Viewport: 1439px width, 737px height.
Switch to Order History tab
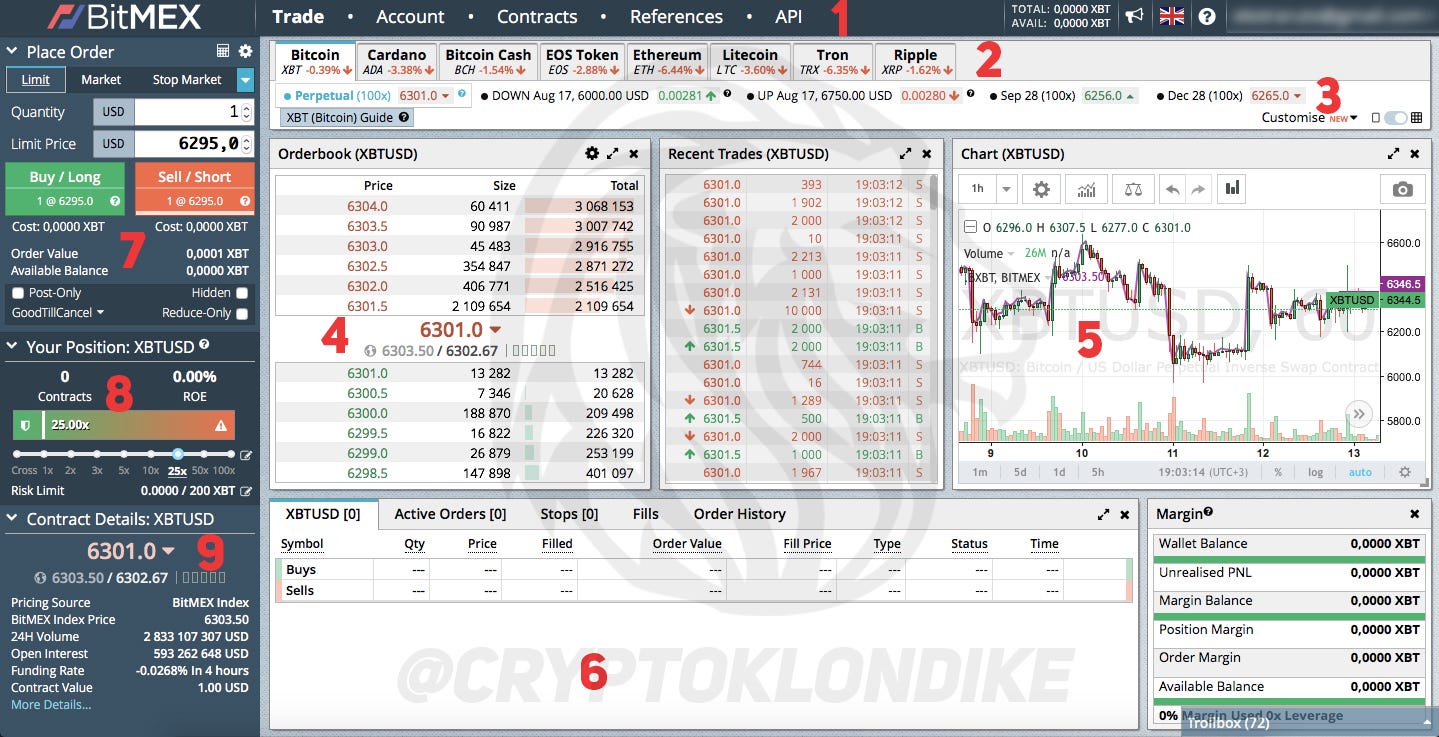[740, 514]
